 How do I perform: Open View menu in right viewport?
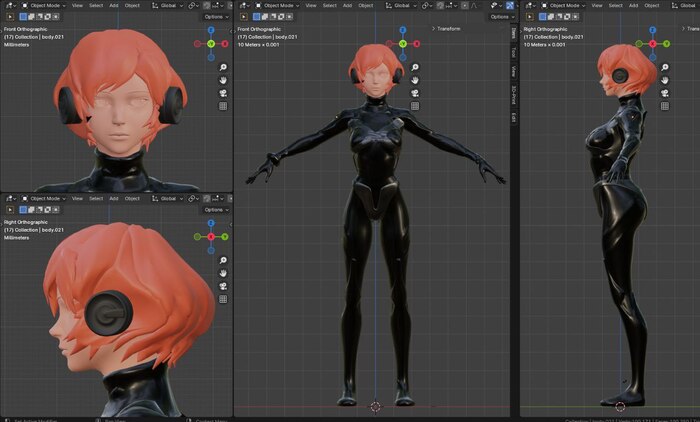pyautogui.click(x=597, y=5)
